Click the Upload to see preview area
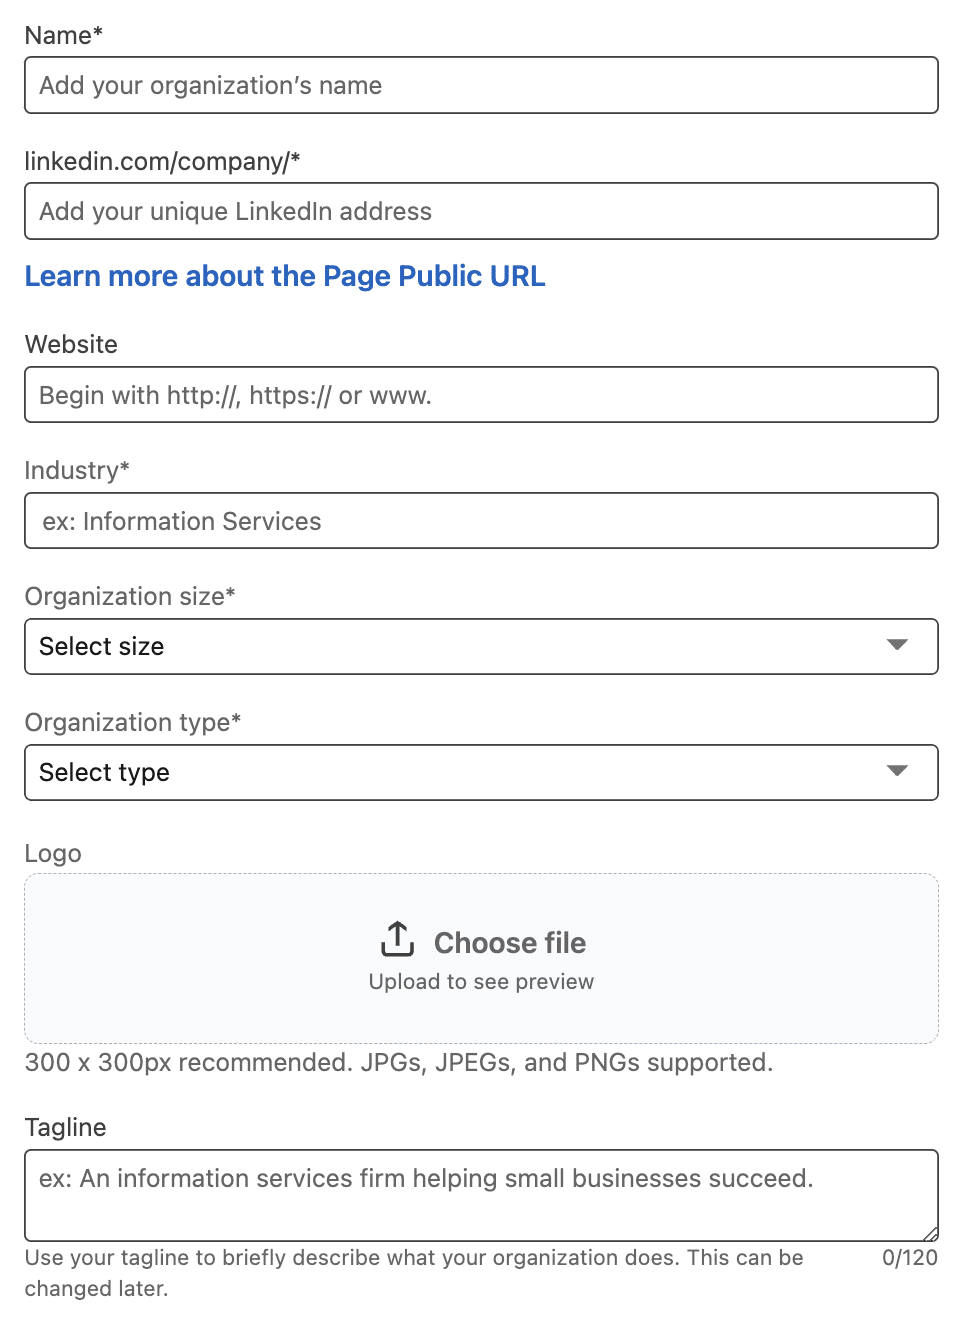Screen dimensions: 961x1319 tap(479, 981)
